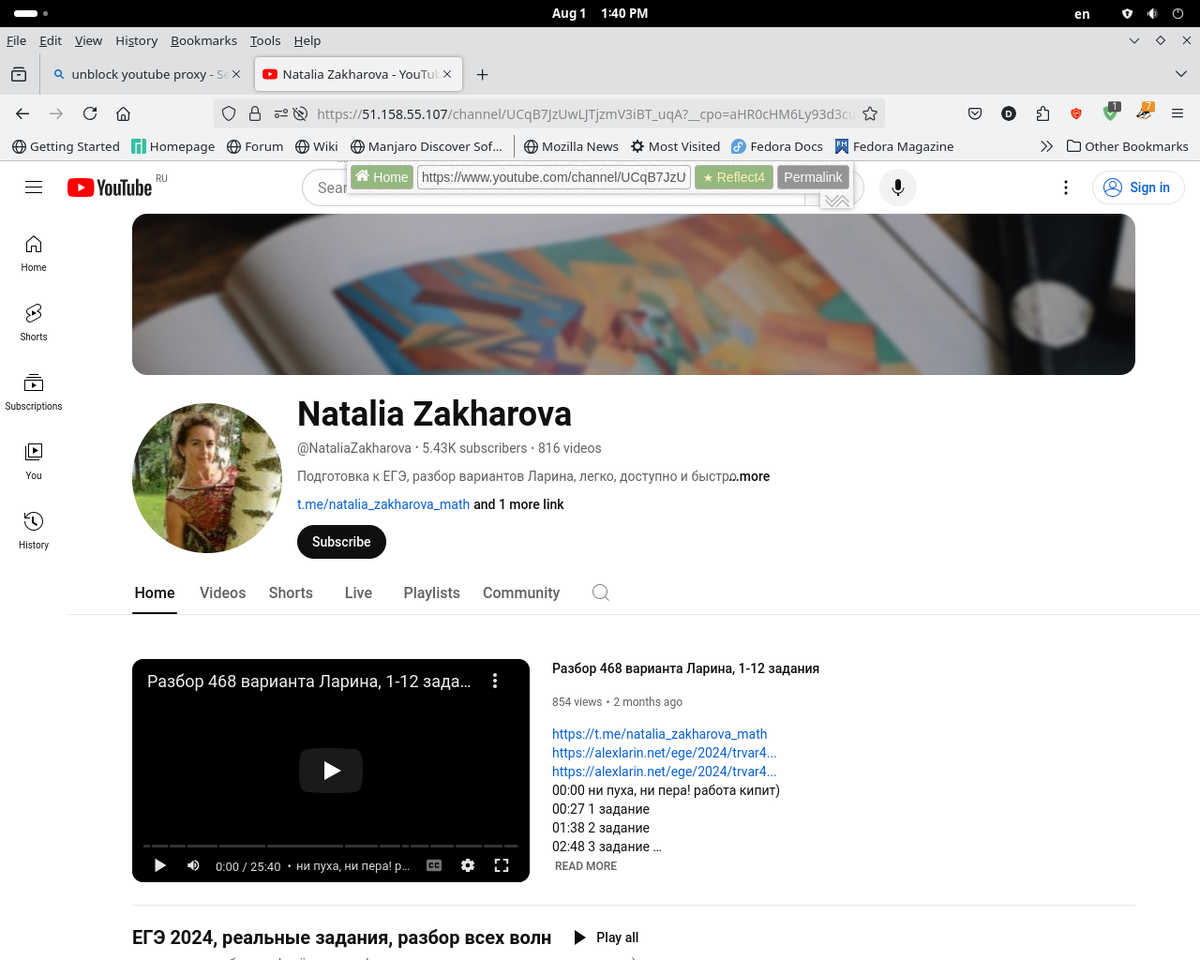
Task: Open 'and 1 more link' popup
Action: (x=519, y=504)
